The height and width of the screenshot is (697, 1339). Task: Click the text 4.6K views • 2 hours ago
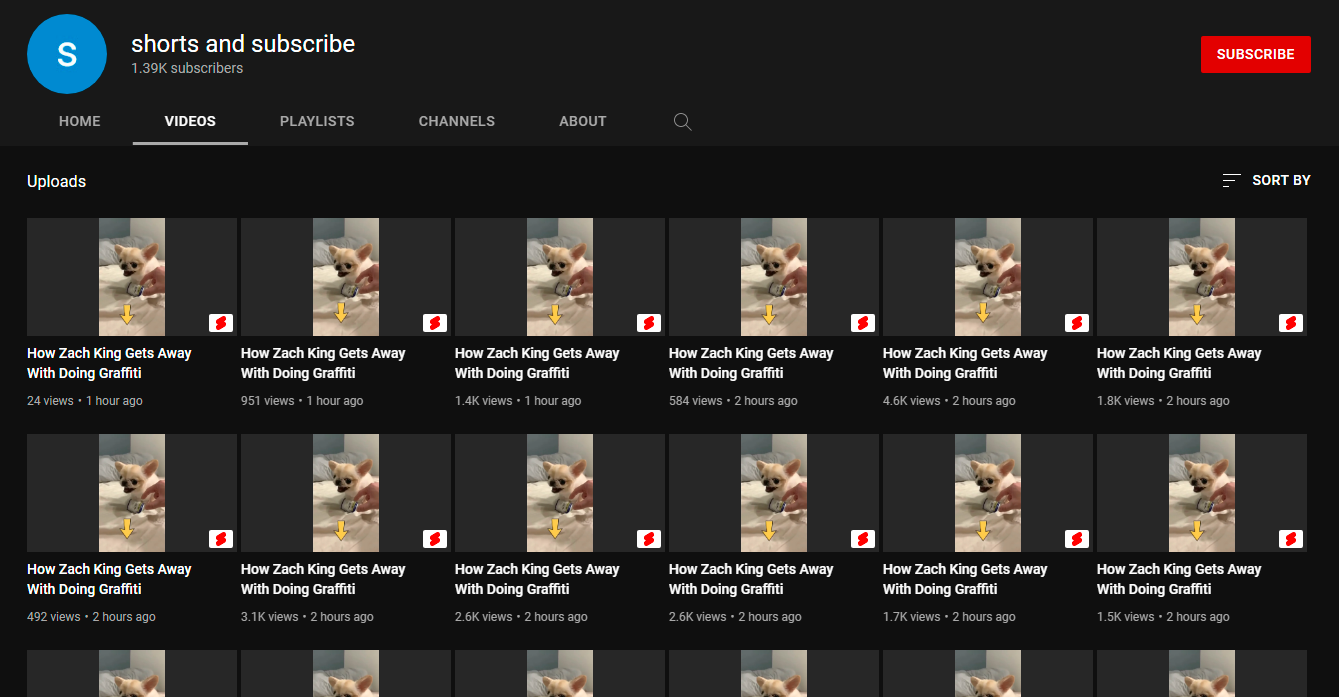pos(949,401)
